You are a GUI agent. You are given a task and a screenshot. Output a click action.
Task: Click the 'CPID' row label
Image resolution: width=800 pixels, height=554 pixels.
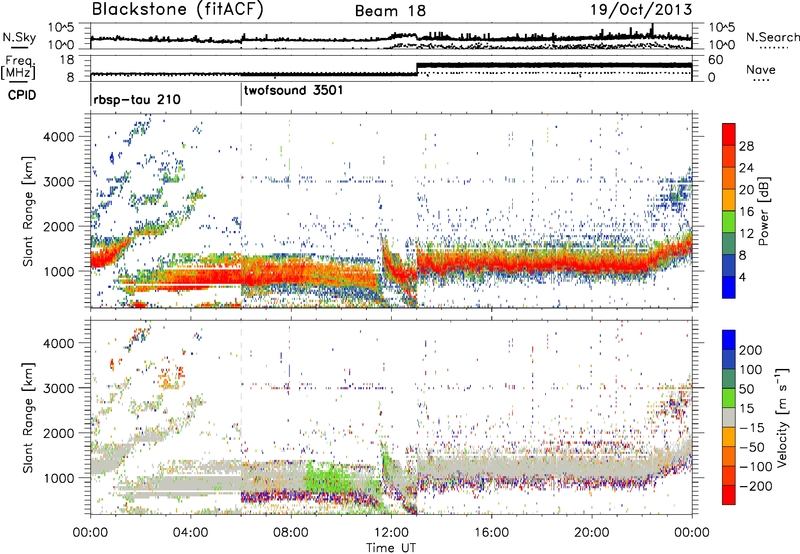click(x=21, y=95)
